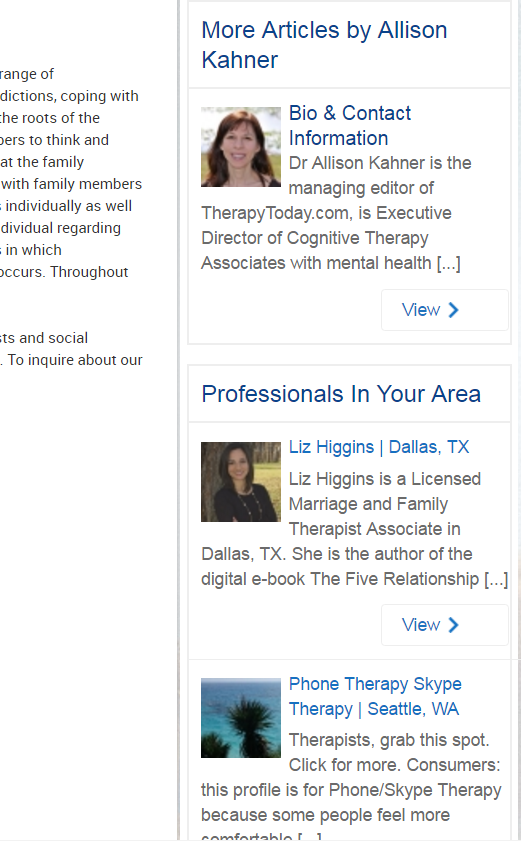
Task: Click the Seattle, WA location text
Action: 413,709
